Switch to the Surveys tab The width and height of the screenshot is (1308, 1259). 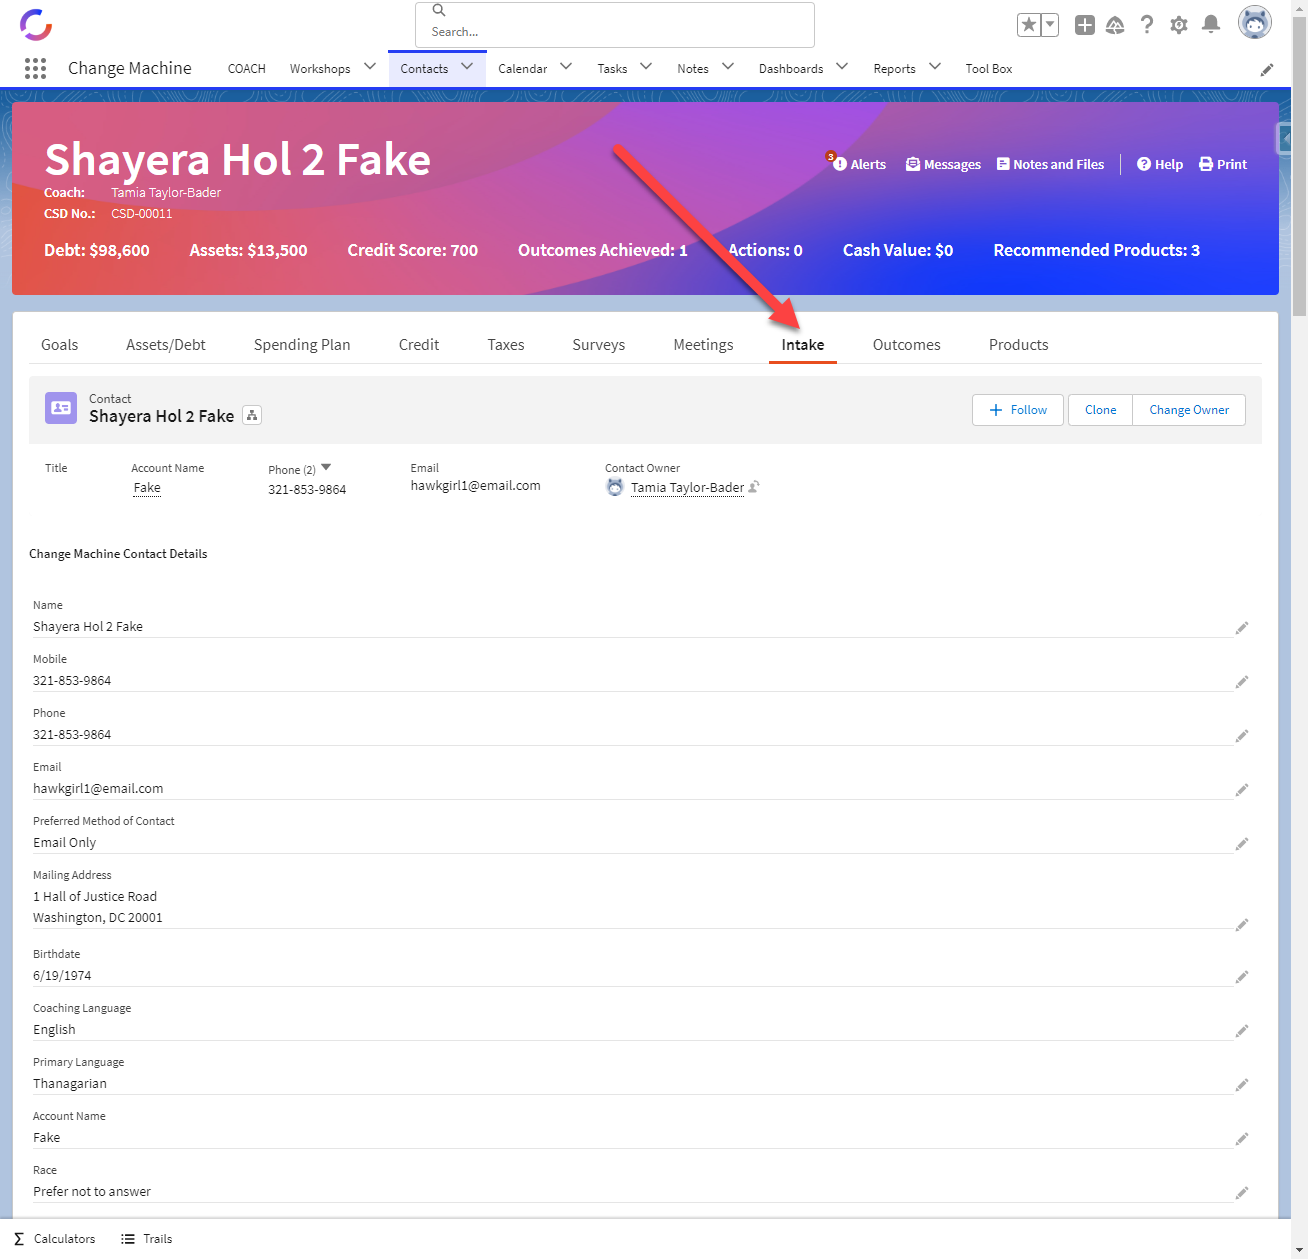point(599,345)
